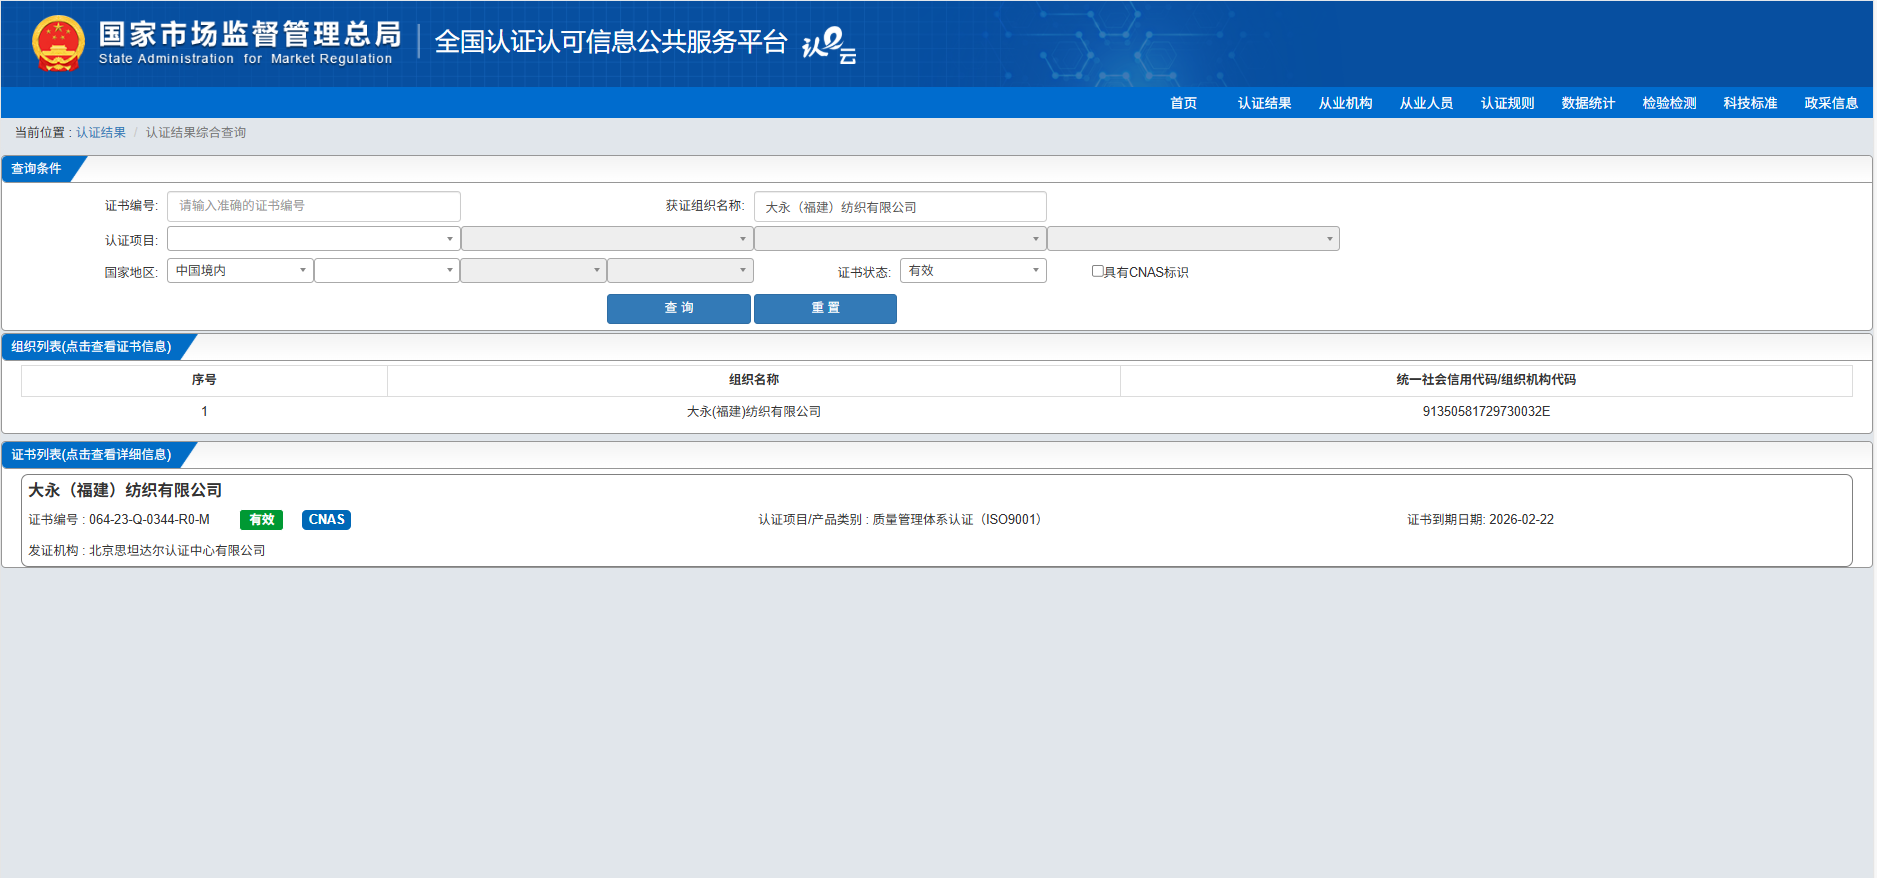Open the 中国境内 country dropdown

(x=240, y=271)
